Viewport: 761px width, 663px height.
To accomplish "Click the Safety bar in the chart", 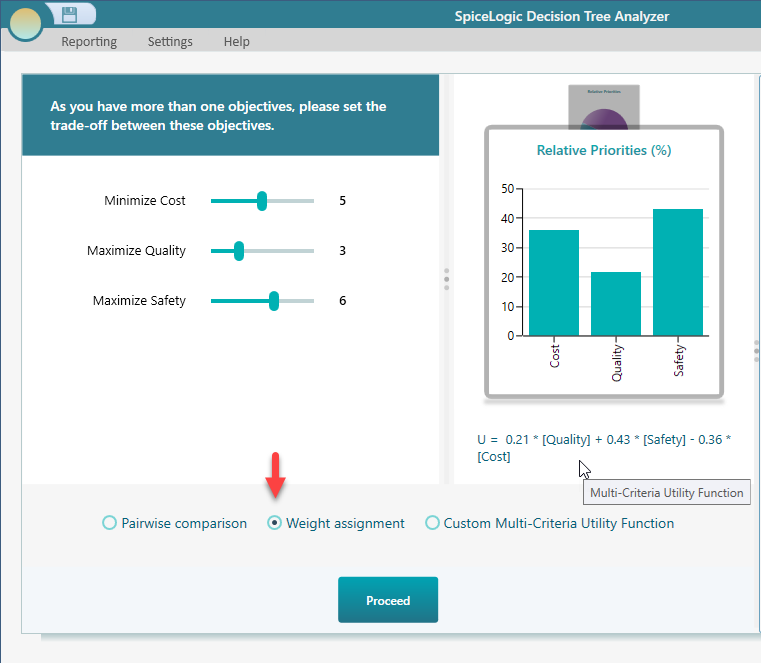I will tap(678, 273).
